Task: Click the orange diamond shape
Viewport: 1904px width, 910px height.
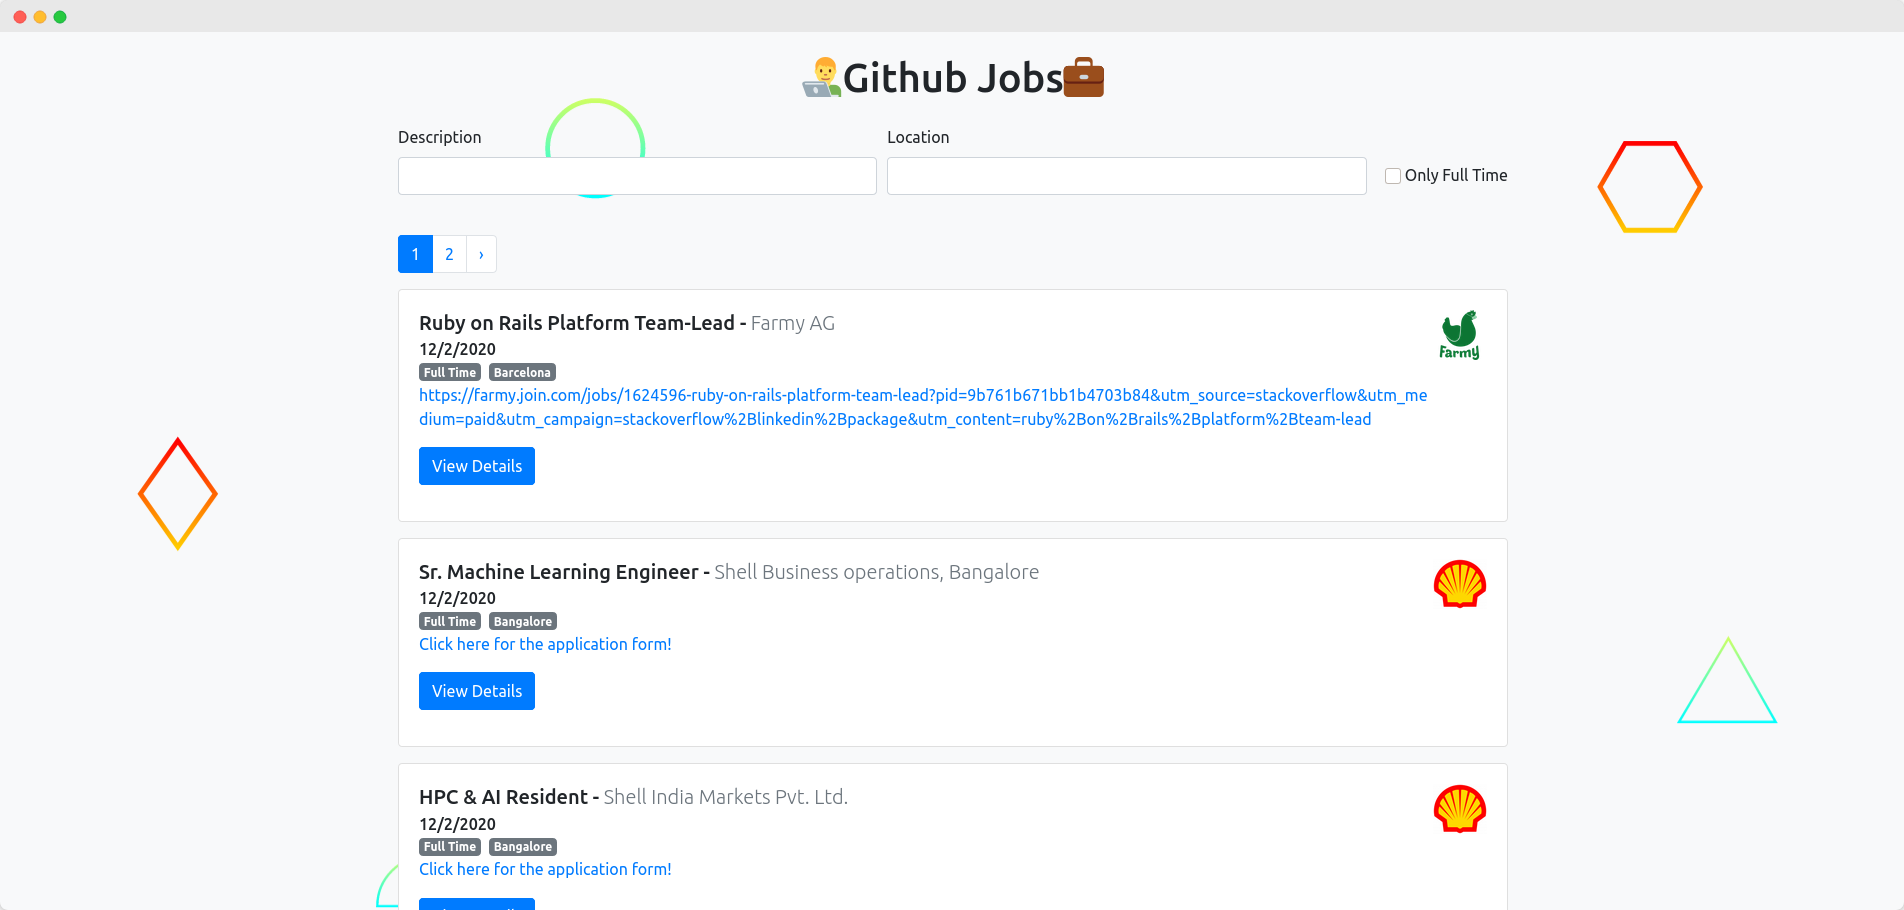Action: point(178,493)
